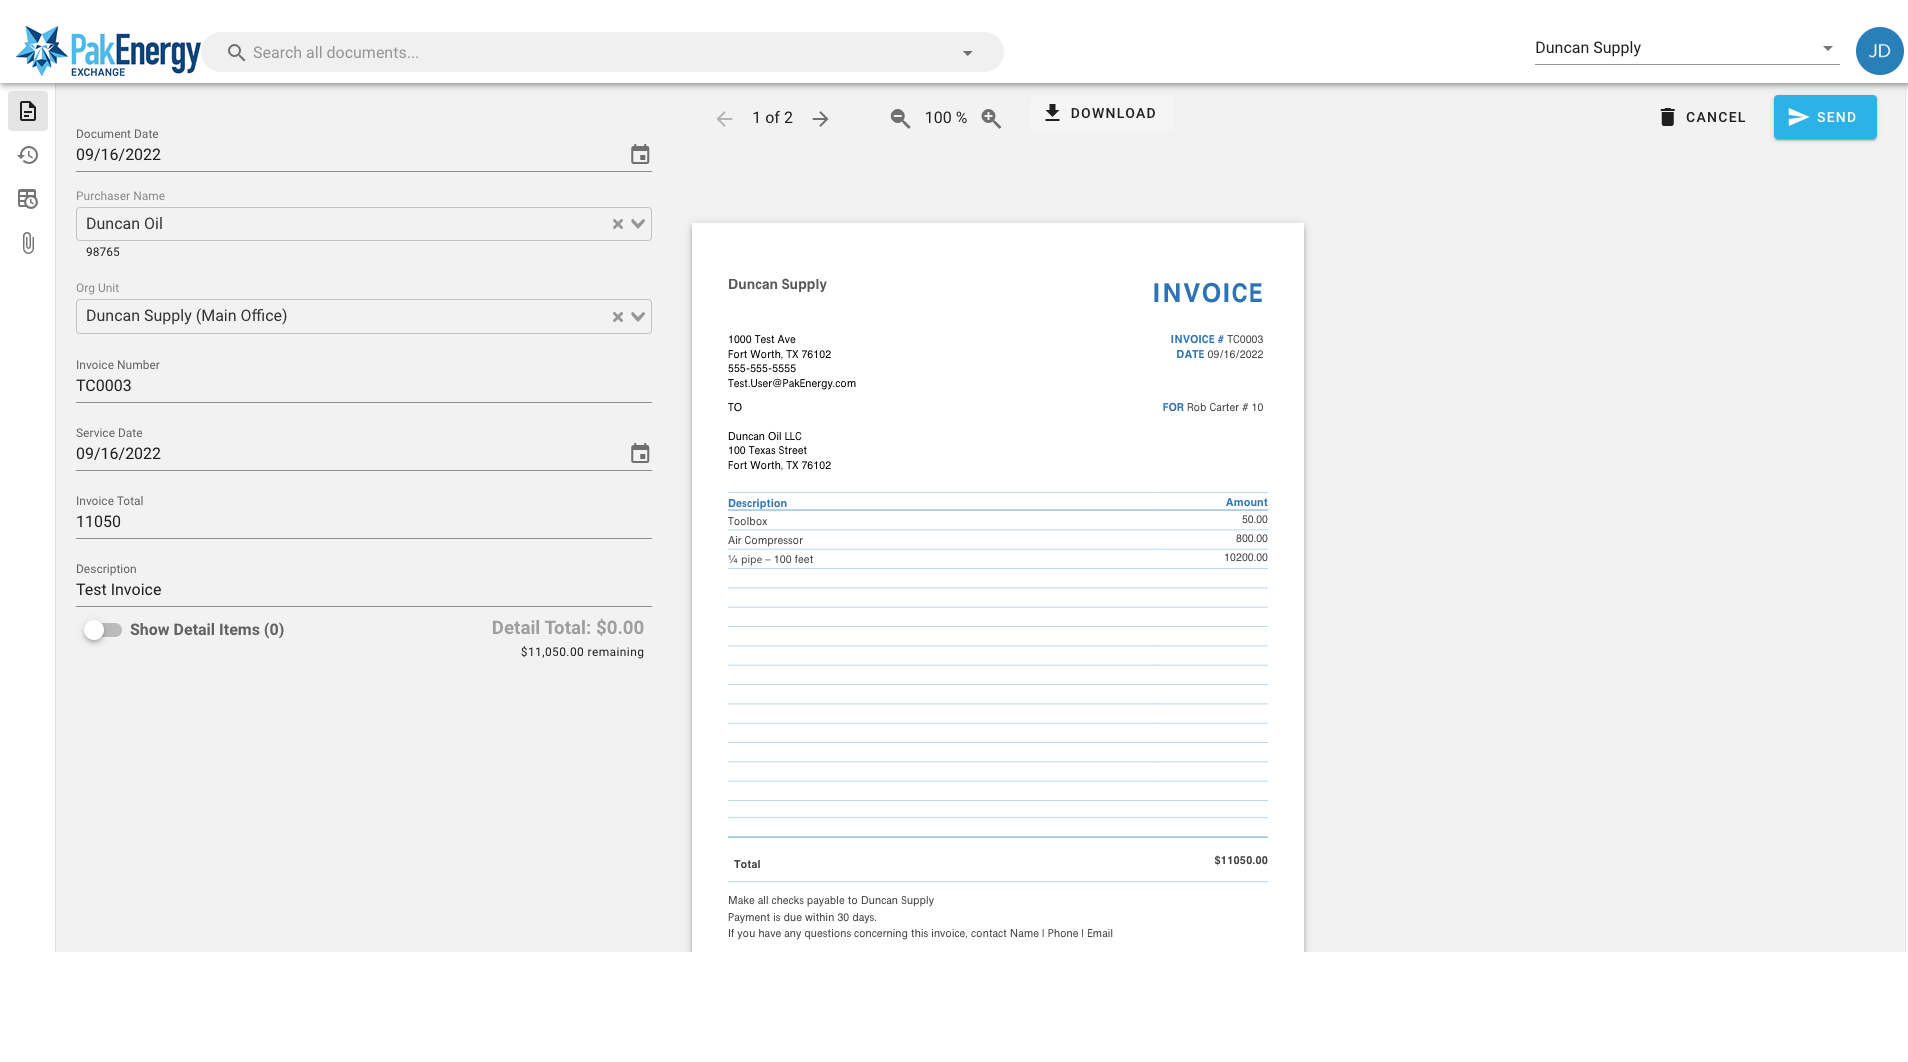Expand the Org Unit dropdown
Image resolution: width=1908 pixels, height=1062 pixels.
(x=638, y=317)
